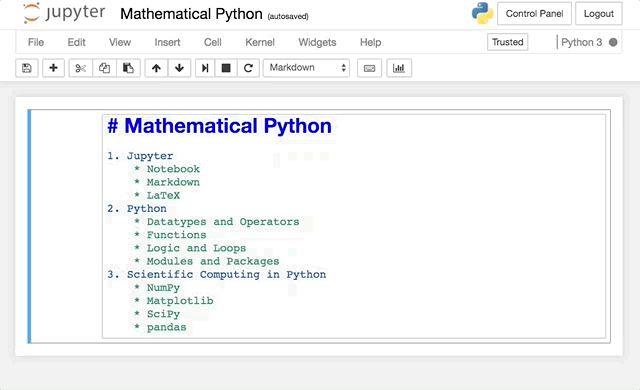
Task: Rename notebook by clicking Mathematical Python title
Action: [x=191, y=14]
